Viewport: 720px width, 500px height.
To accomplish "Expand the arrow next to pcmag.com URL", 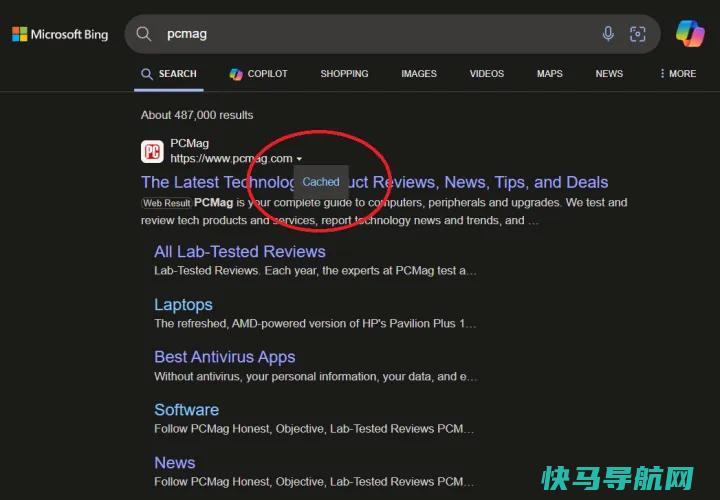I will (x=299, y=159).
